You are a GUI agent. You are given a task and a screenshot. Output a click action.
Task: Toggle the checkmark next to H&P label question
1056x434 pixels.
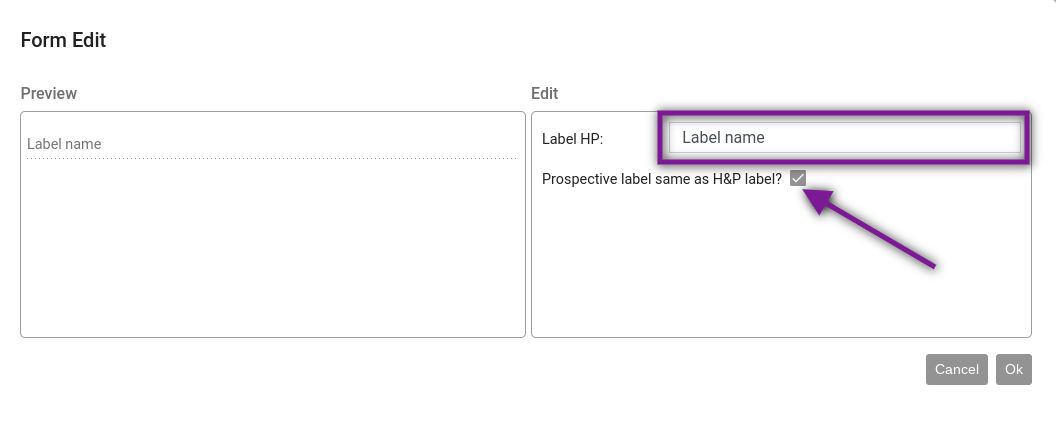click(x=797, y=178)
